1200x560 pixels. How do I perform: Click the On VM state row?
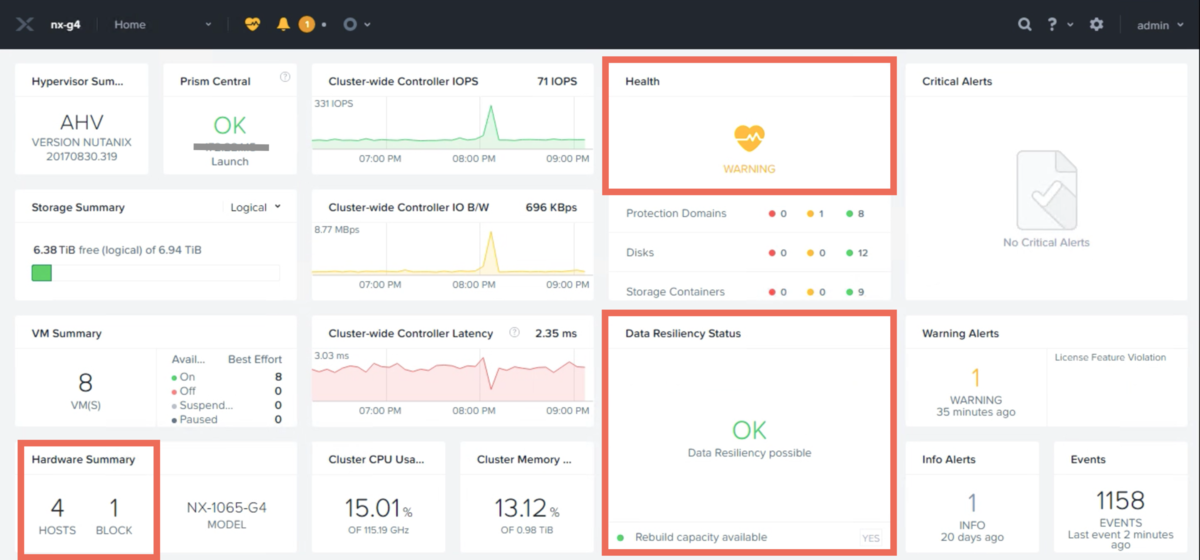pyautogui.click(x=226, y=377)
